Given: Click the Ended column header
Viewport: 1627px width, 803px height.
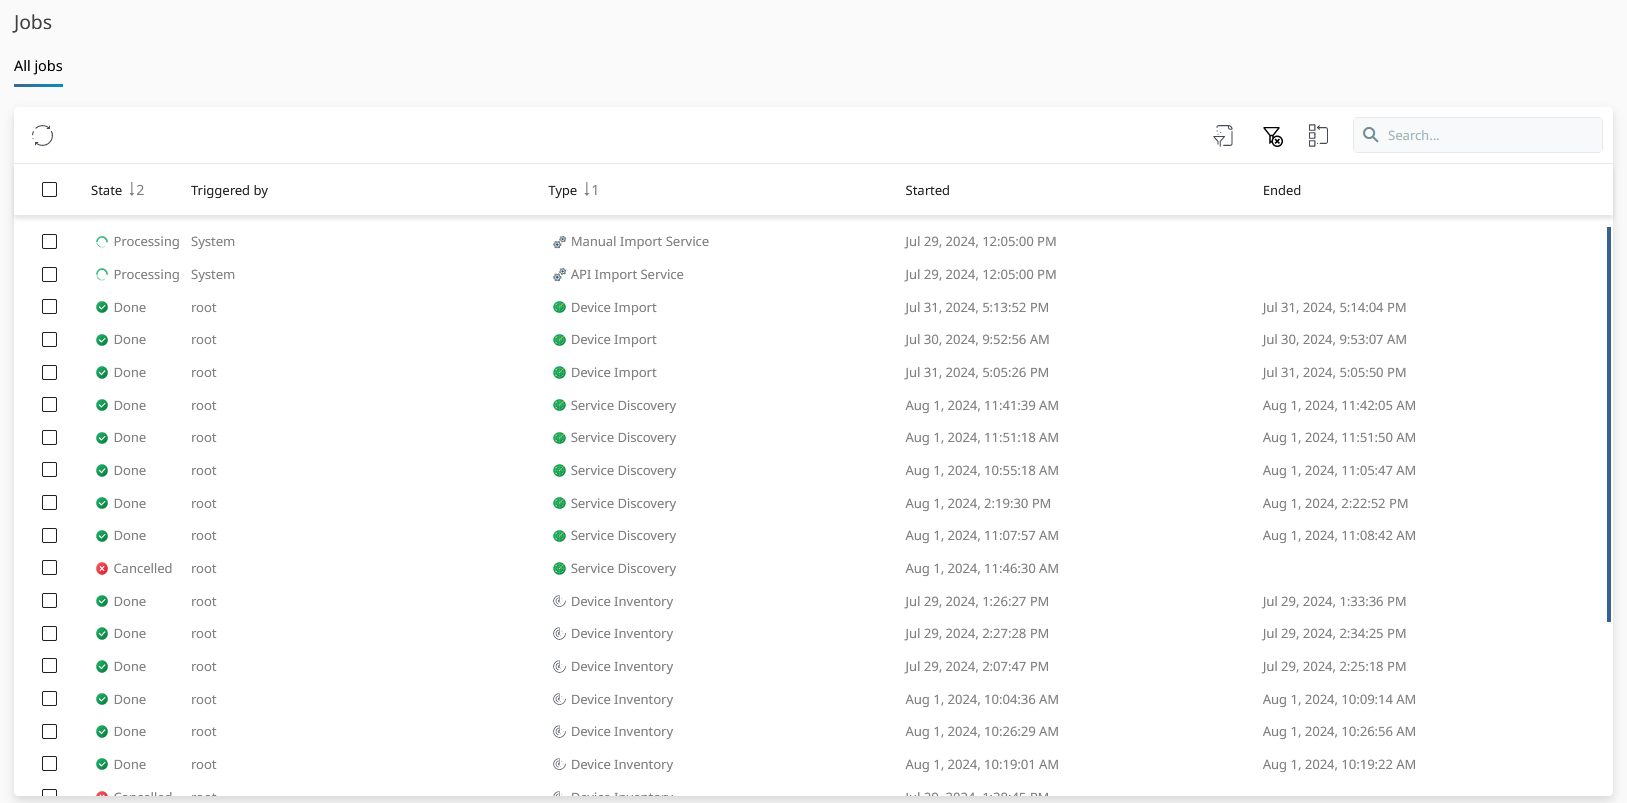Looking at the screenshot, I should pos(1281,191).
